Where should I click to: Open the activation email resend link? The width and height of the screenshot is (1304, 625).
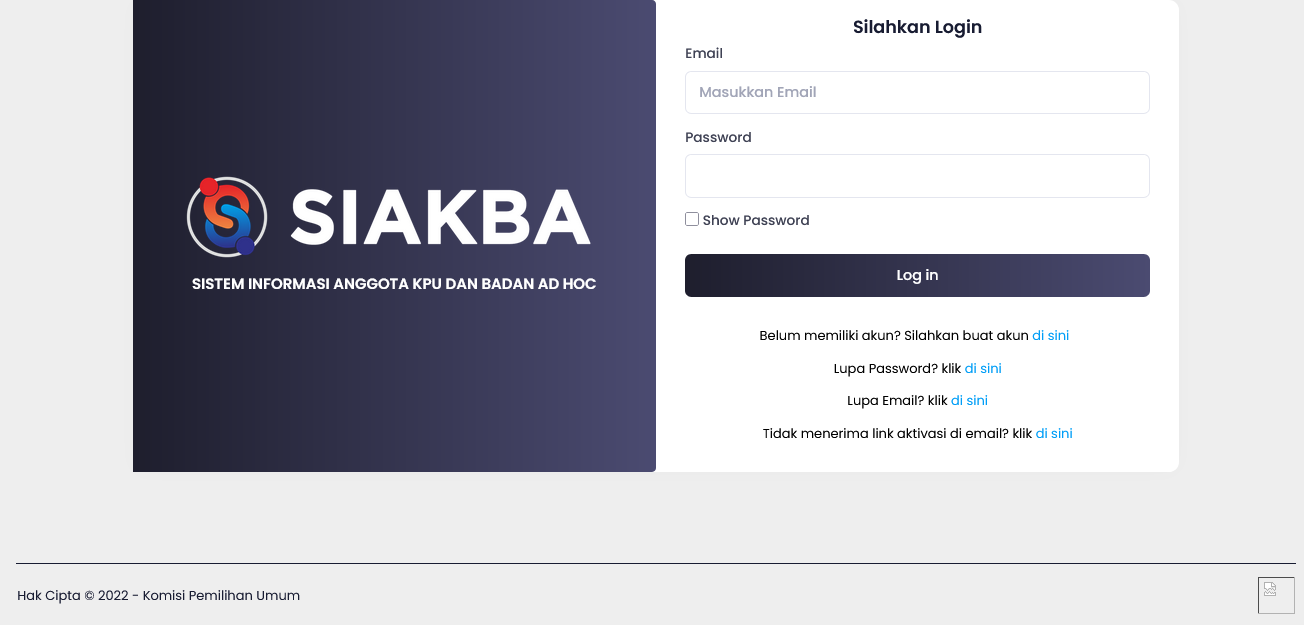(1054, 433)
